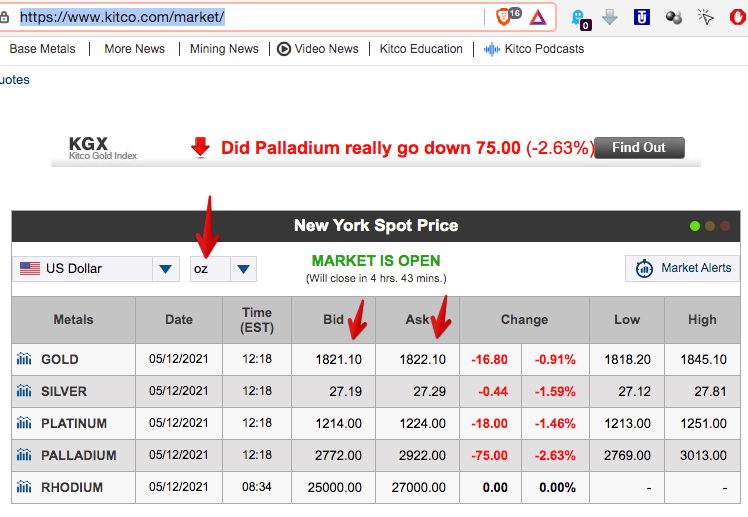Image resolution: width=748 pixels, height=517 pixels.
Task: Select the US Dollar combo box
Action: (96, 269)
